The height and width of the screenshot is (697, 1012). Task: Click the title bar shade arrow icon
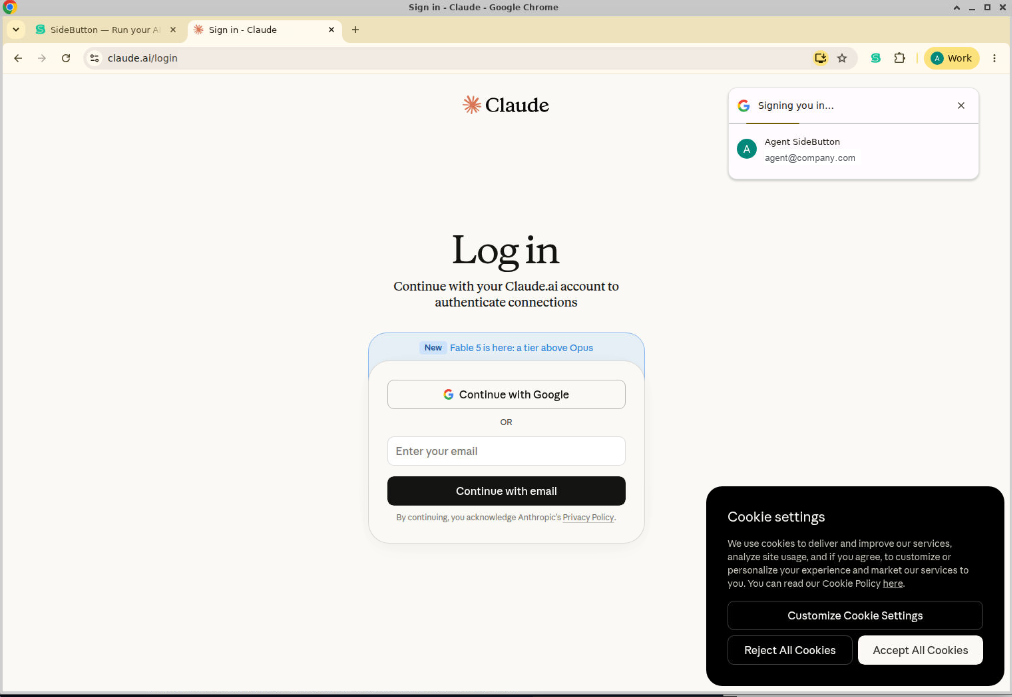point(956,7)
